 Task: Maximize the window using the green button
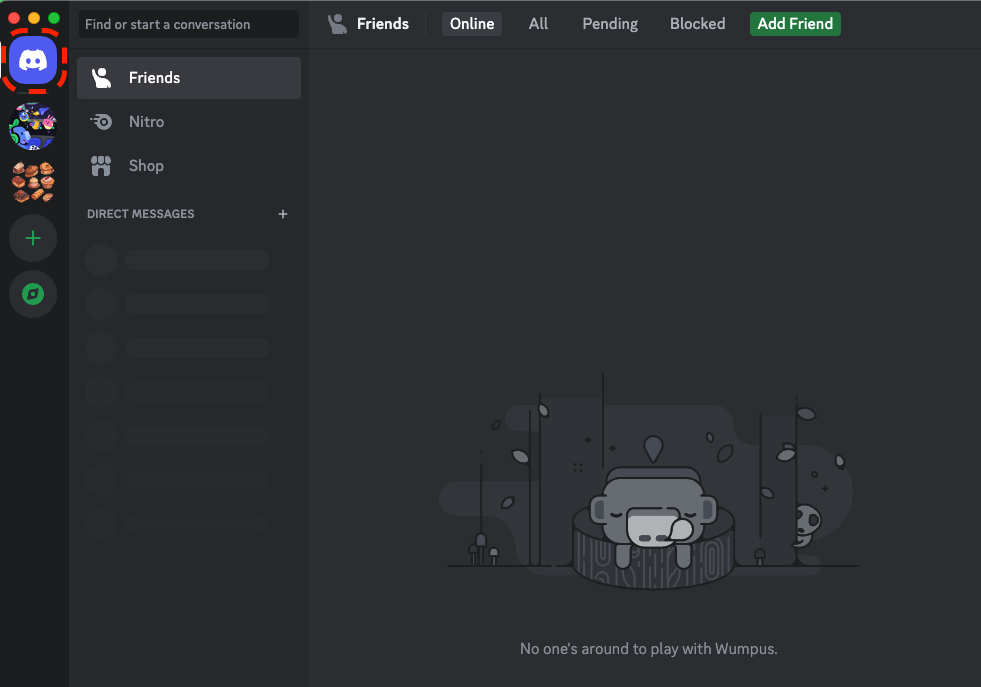point(54,18)
